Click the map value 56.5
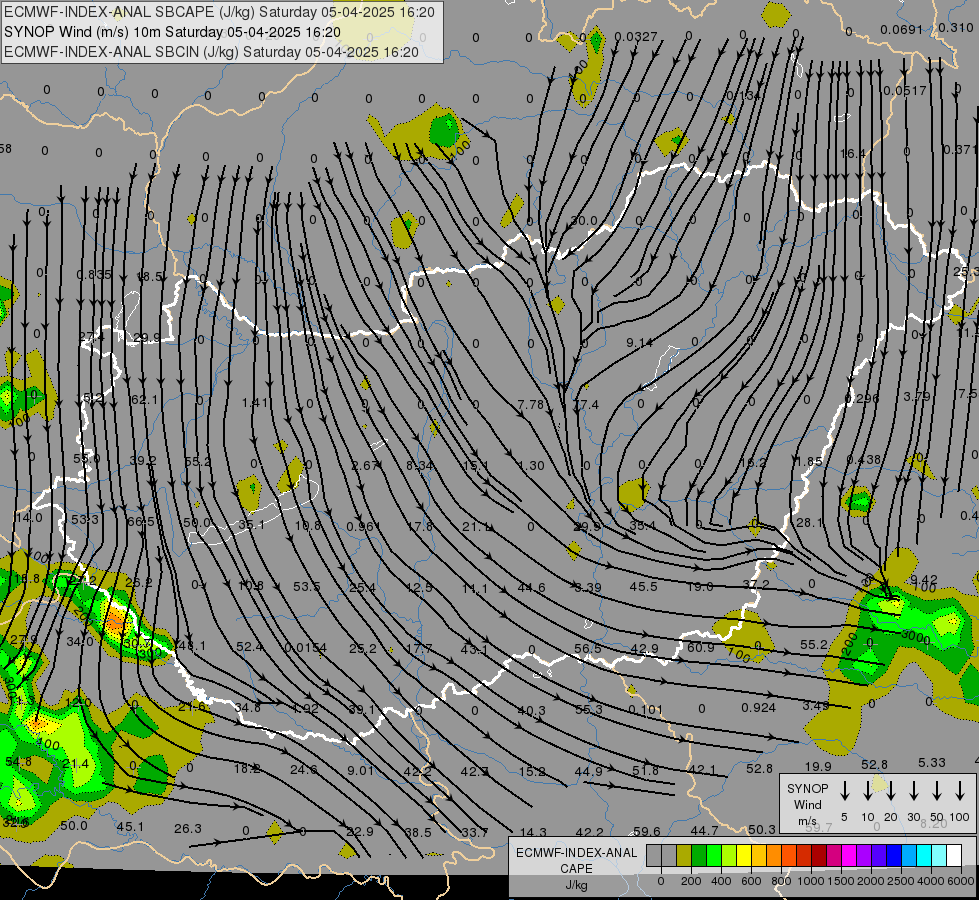The width and height of the screenshot is (979, 900). pos(588,649)
